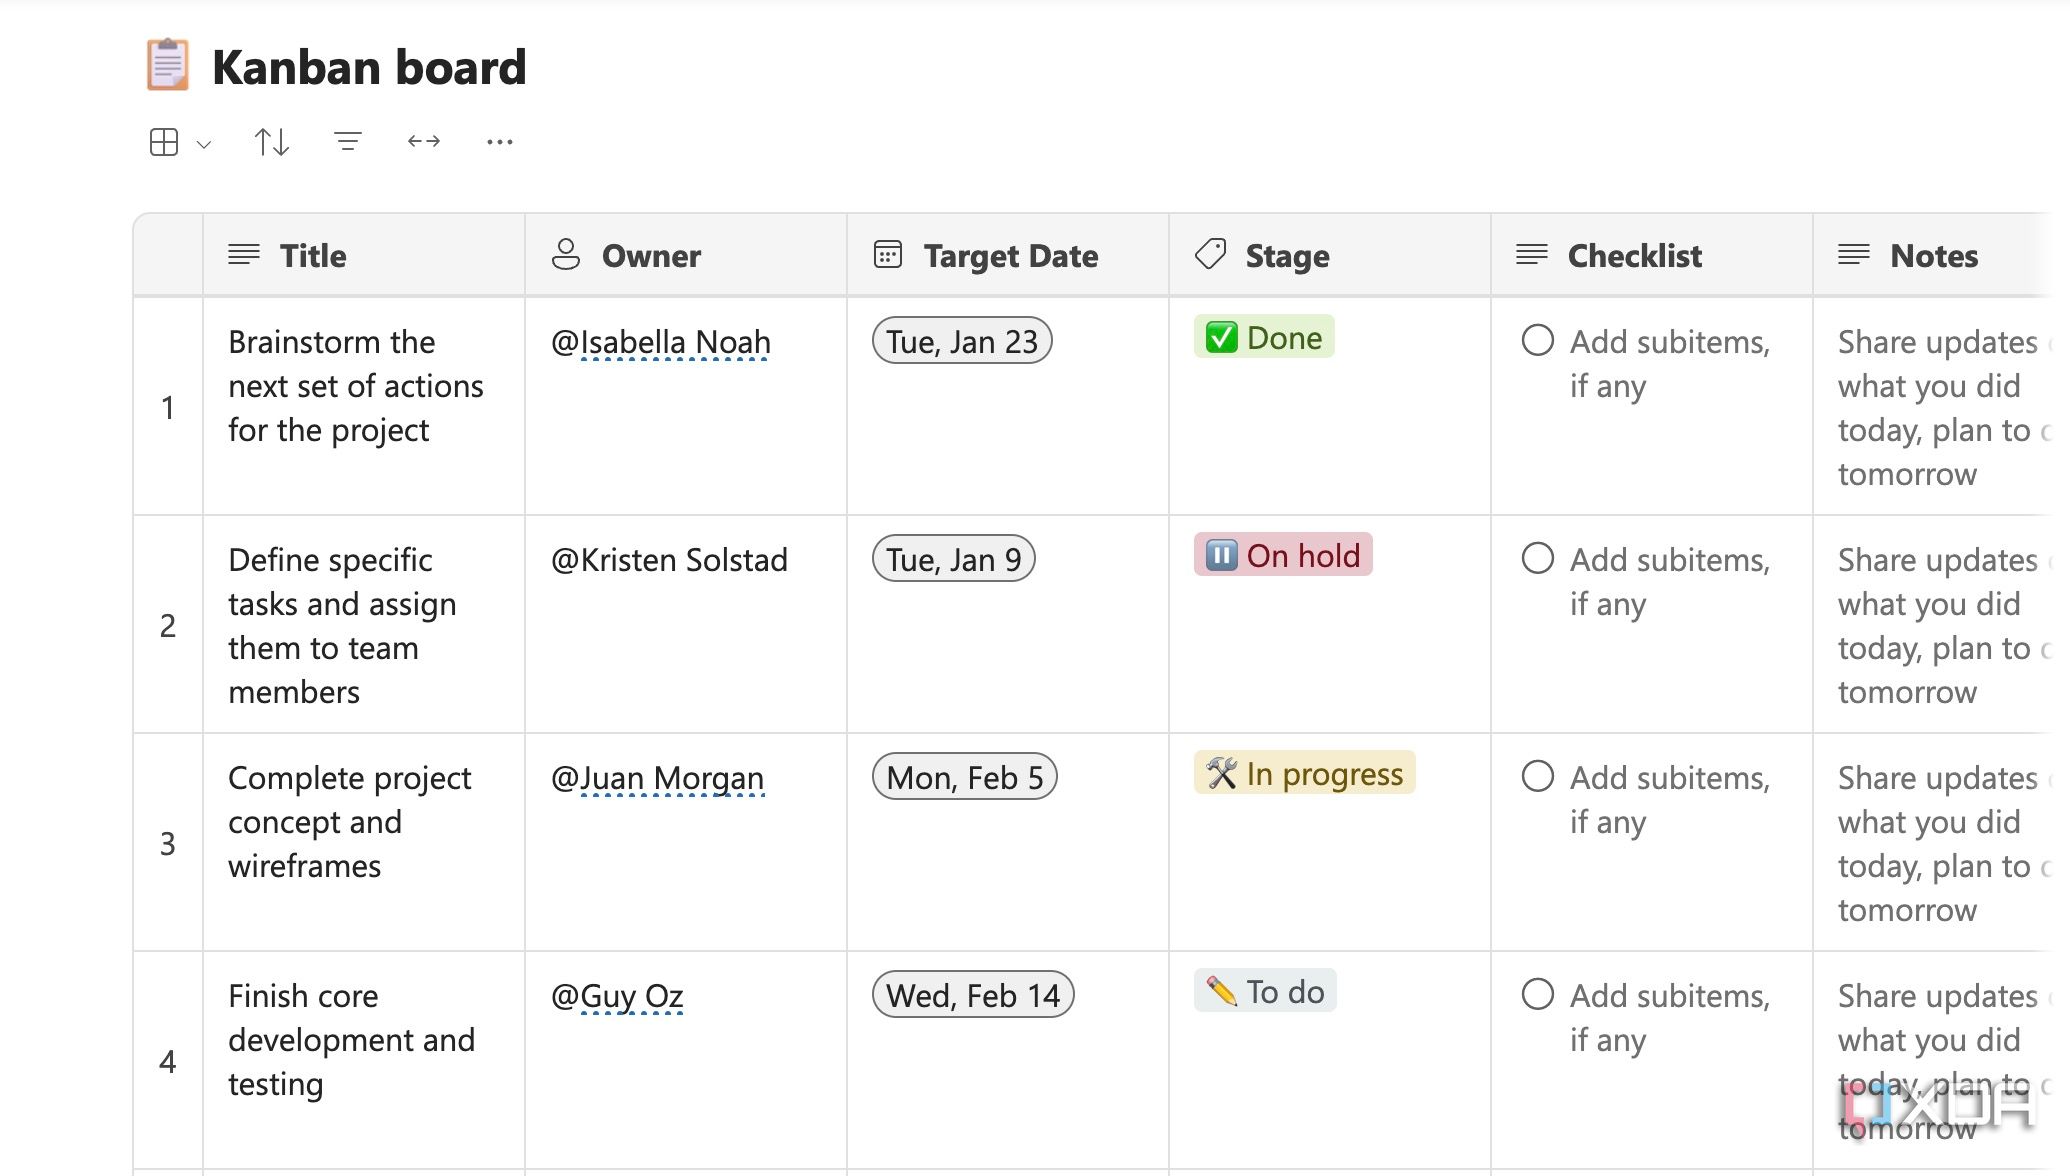Open the more options ellipsis

pyautogui.click(x=500, y=142)
